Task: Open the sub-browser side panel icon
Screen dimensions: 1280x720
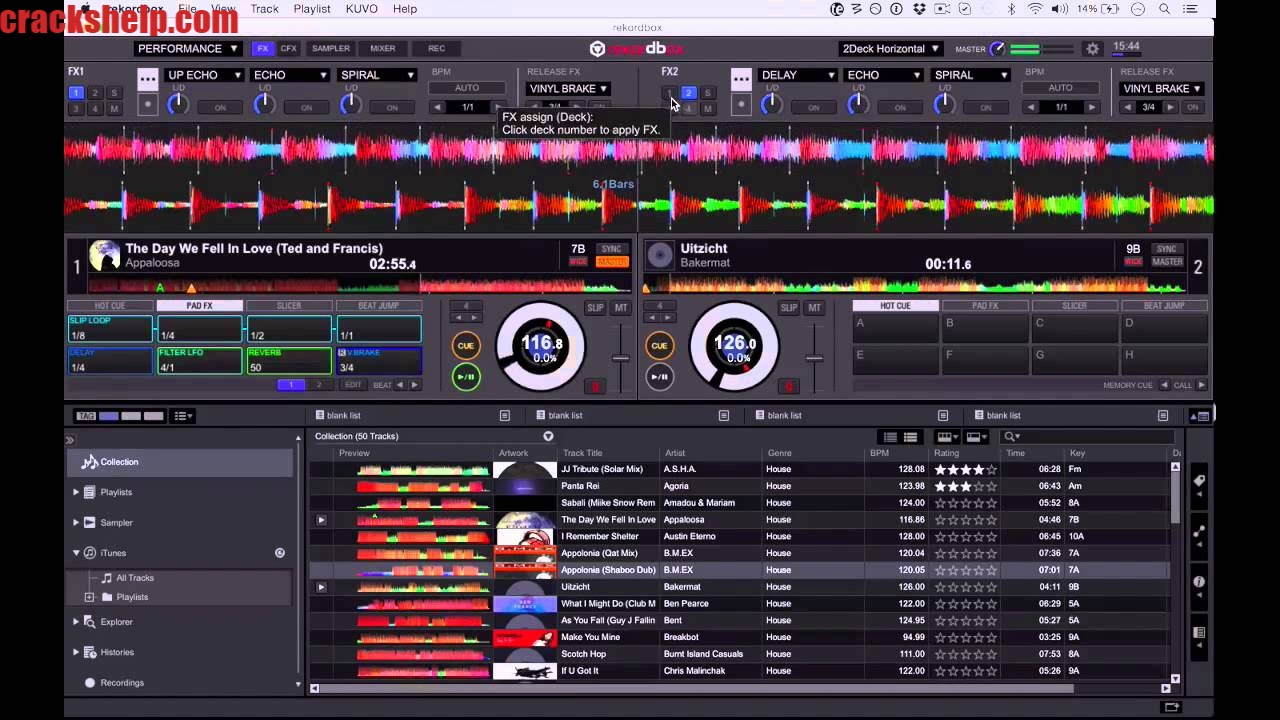Action: tap(1199, 632)
